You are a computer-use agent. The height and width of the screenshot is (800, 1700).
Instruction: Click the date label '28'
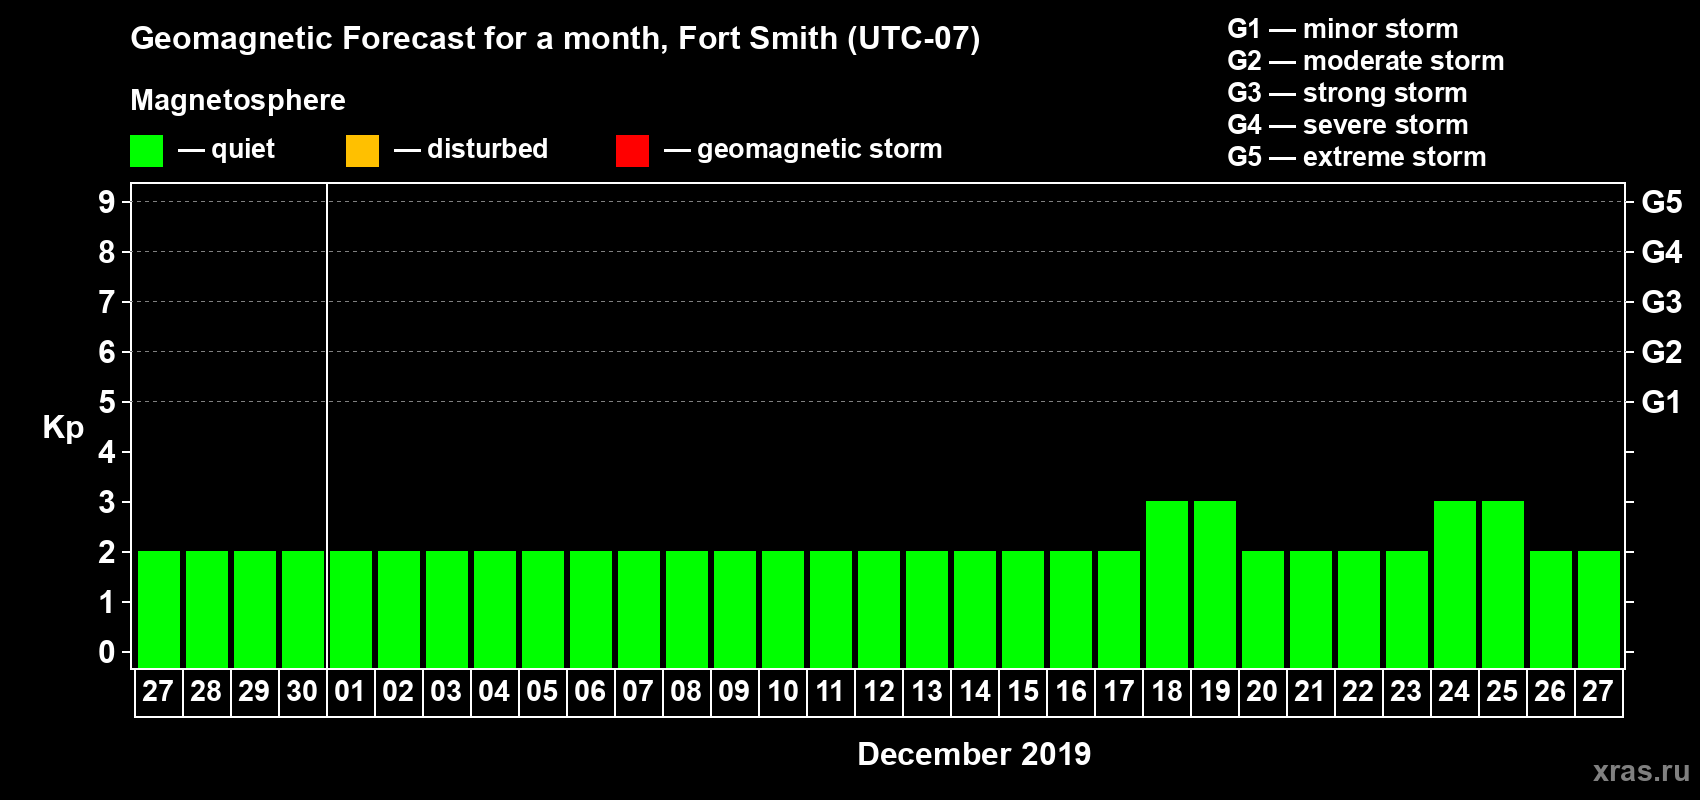tap(206, 692)
